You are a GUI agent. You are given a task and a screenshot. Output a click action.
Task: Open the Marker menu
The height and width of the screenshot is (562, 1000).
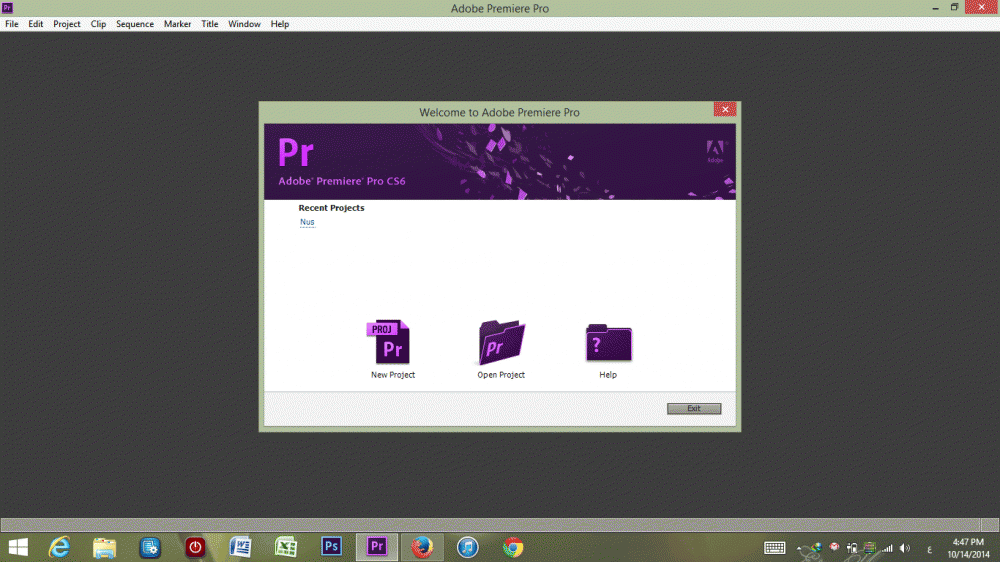[178, 24]
